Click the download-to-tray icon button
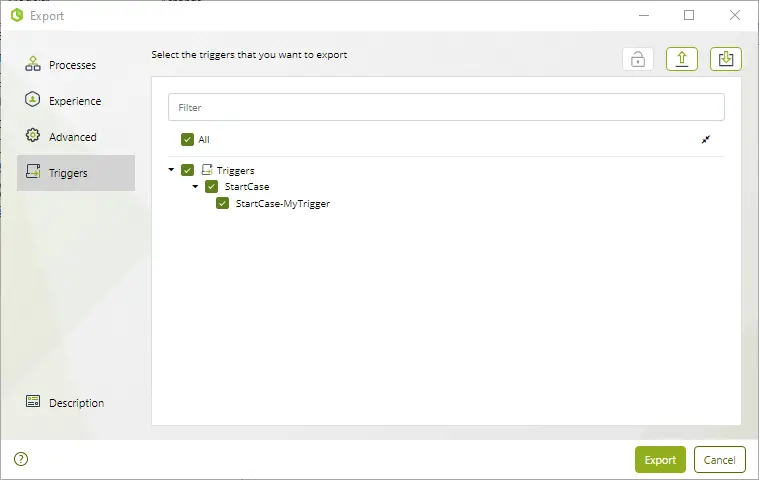 coord(726,60)
